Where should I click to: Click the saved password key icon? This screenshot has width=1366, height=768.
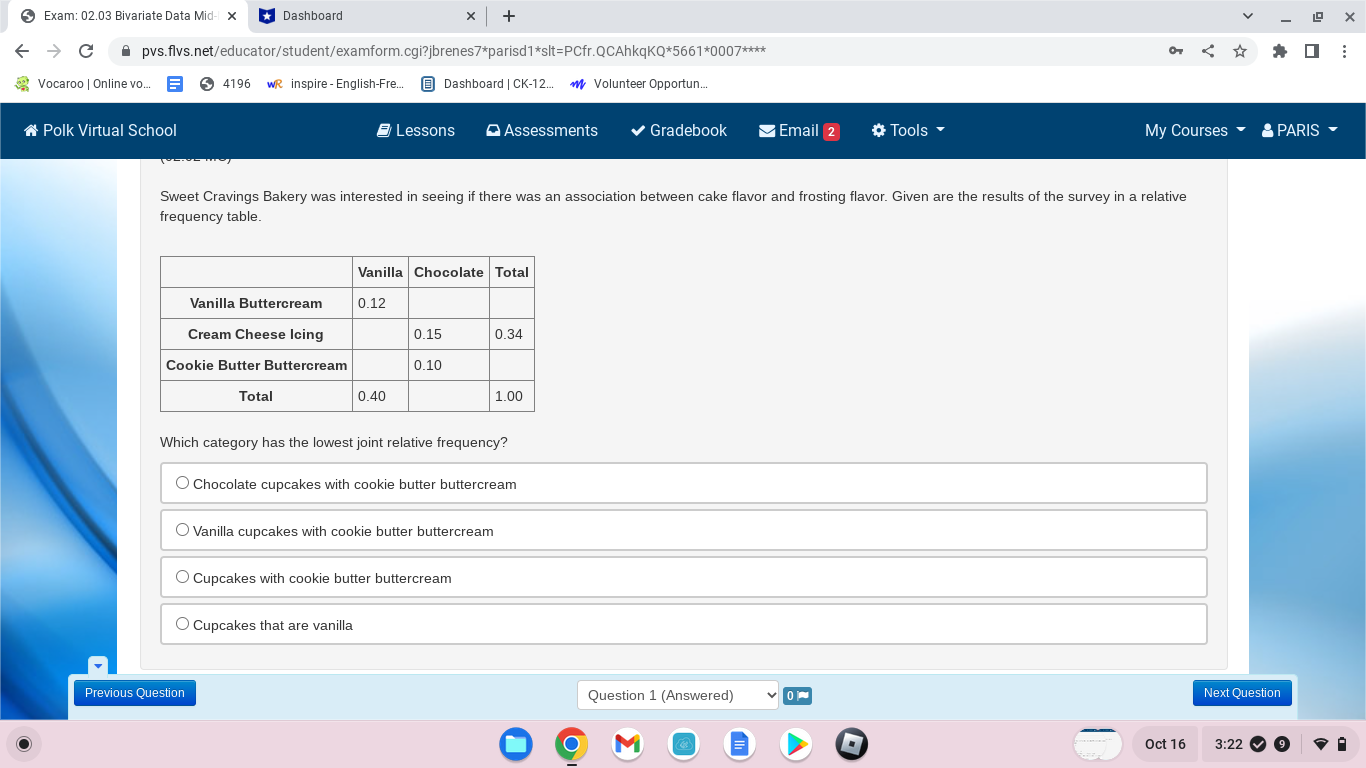tap(1176, 51)
